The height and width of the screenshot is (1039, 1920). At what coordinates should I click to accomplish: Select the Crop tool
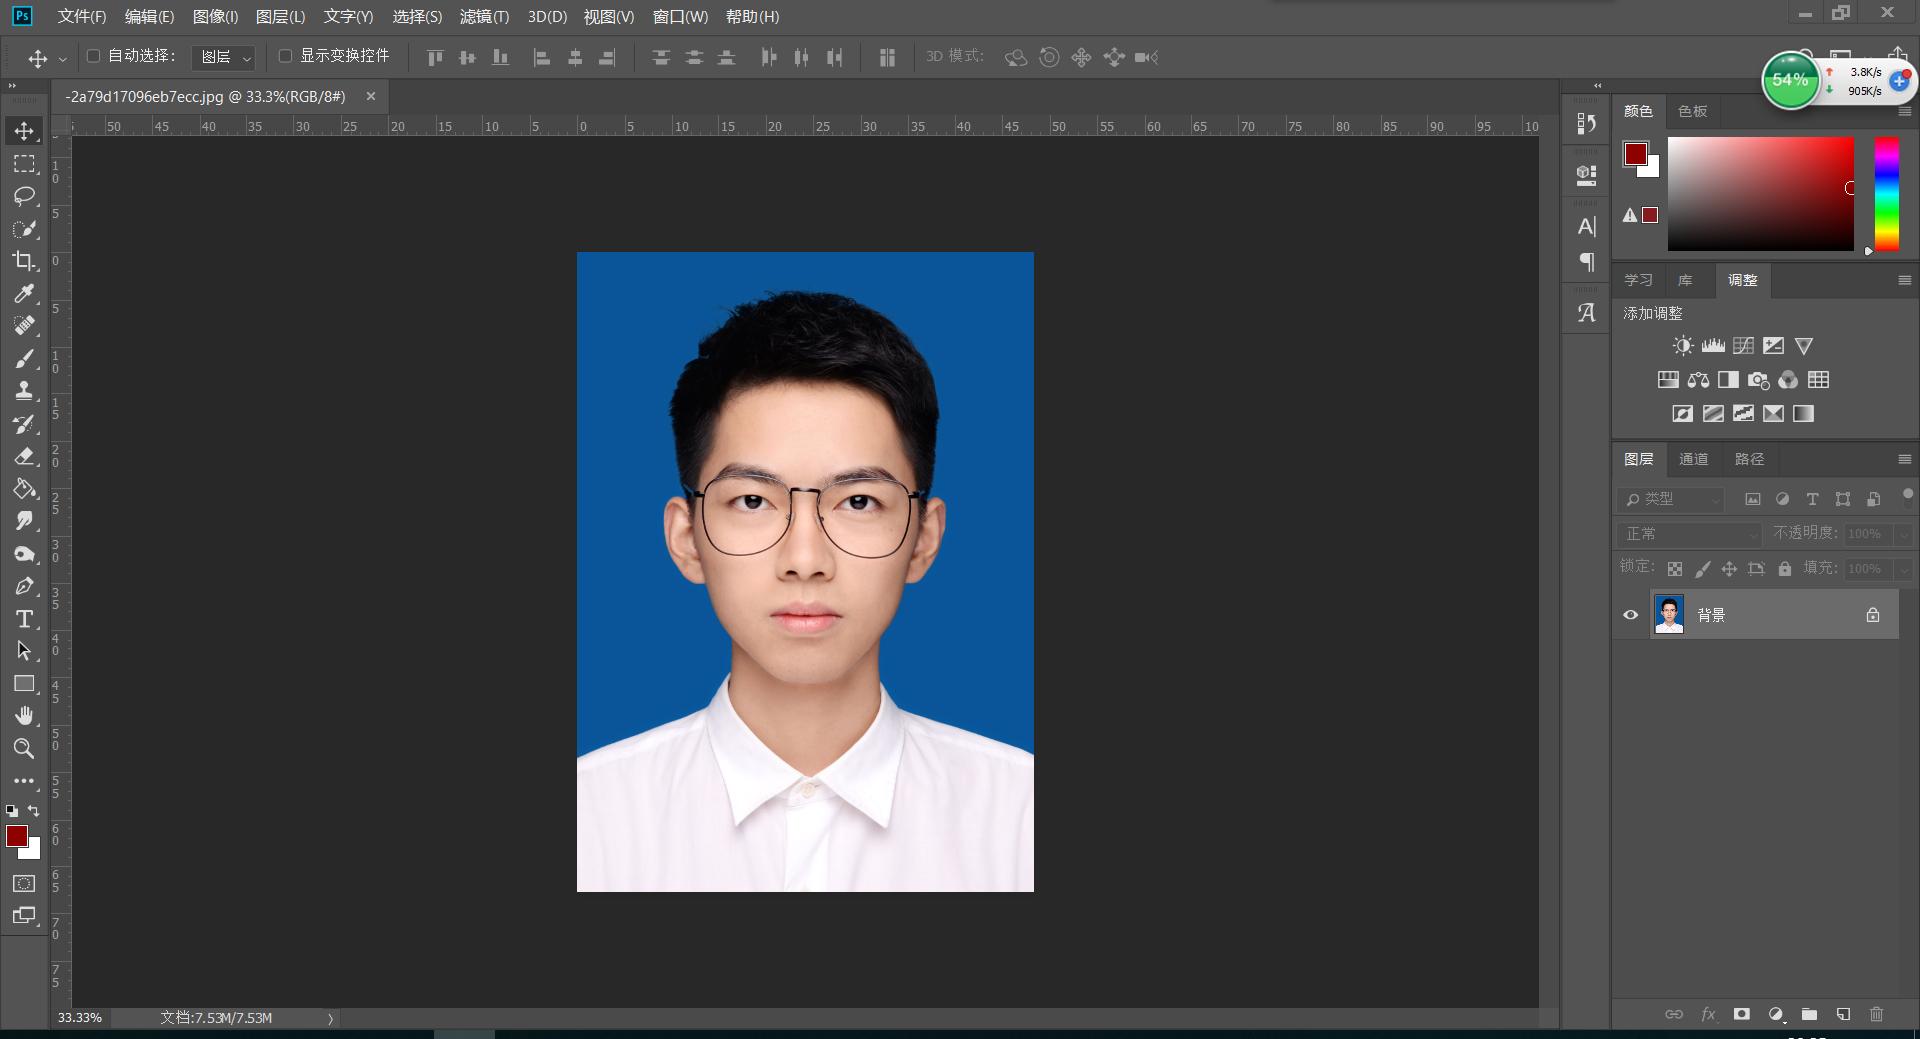pos(24,261)
